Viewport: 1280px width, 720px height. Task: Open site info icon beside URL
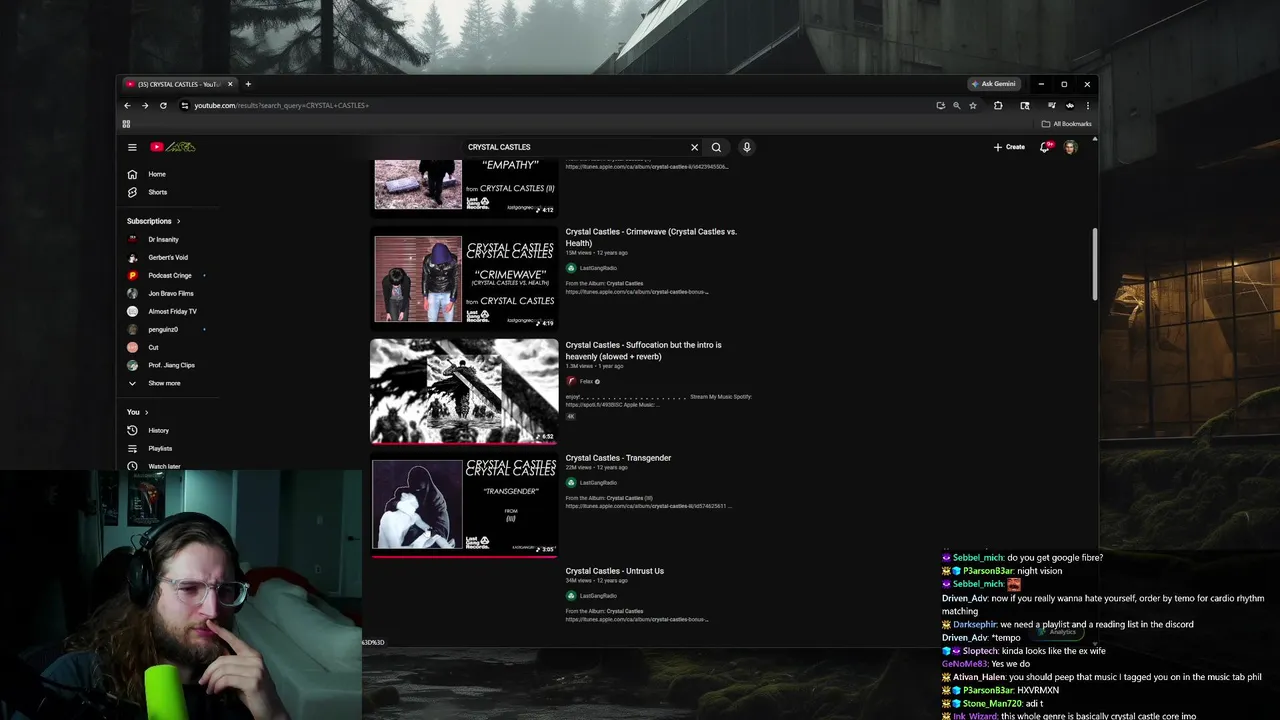pos(184,105)
